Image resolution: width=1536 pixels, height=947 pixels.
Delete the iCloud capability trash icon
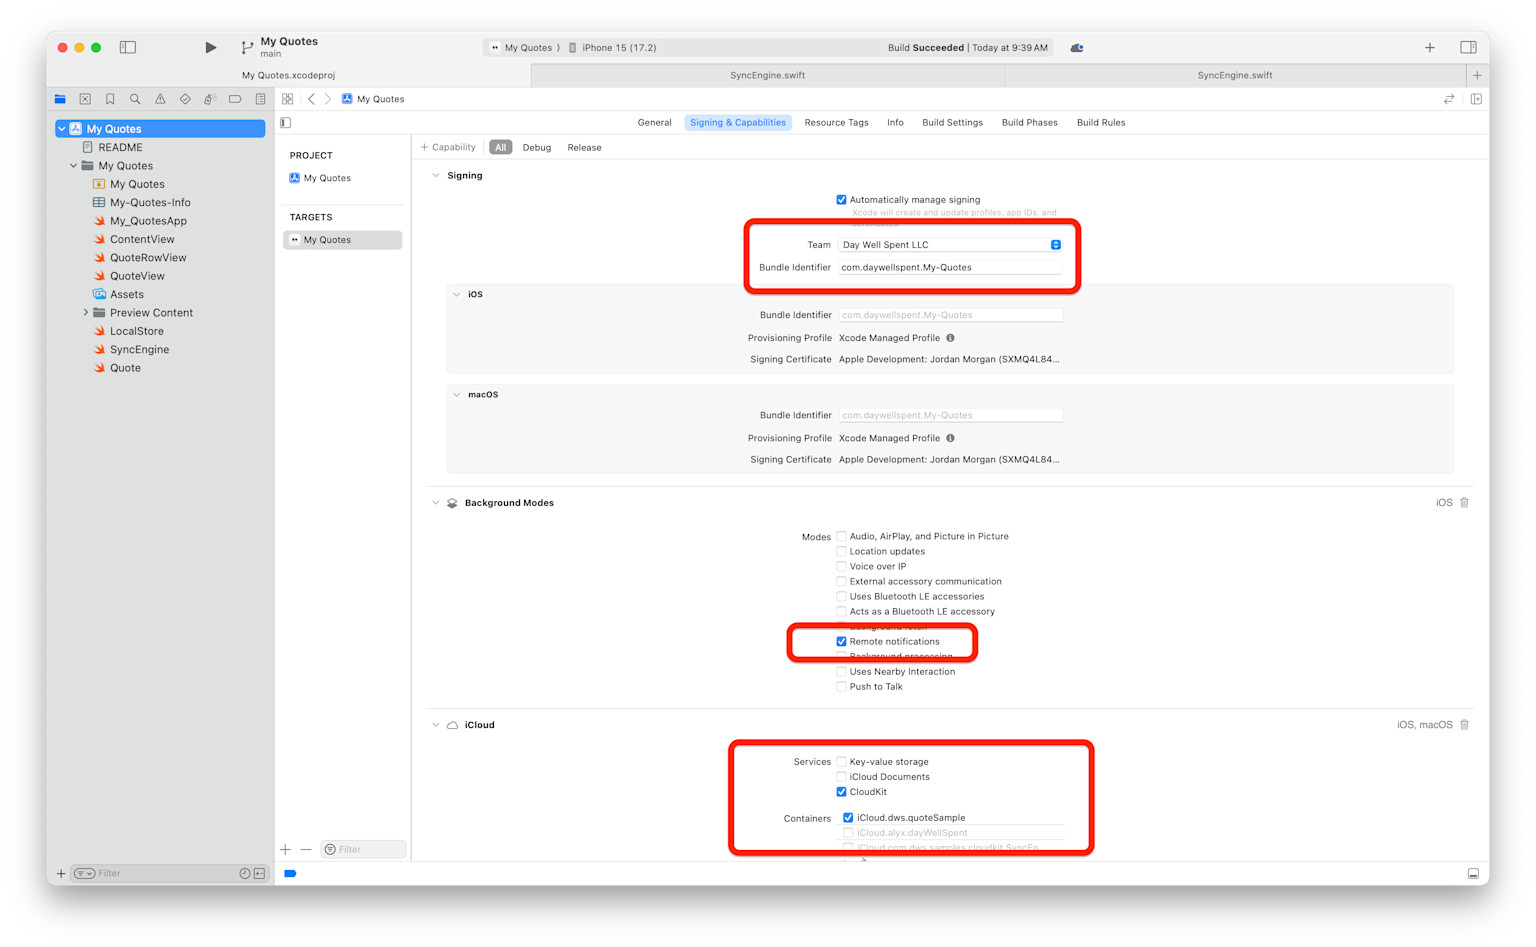point(1465,725)
